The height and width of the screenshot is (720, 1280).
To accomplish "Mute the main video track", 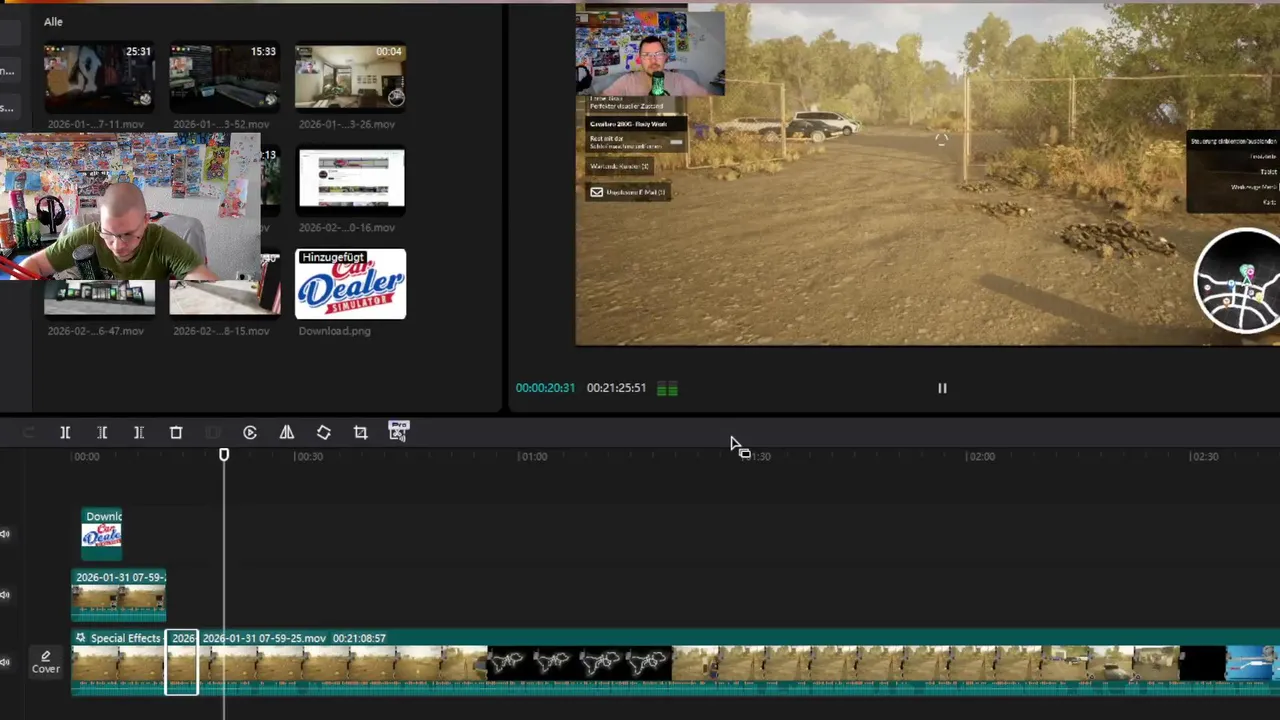I will [x=5, y=662].
